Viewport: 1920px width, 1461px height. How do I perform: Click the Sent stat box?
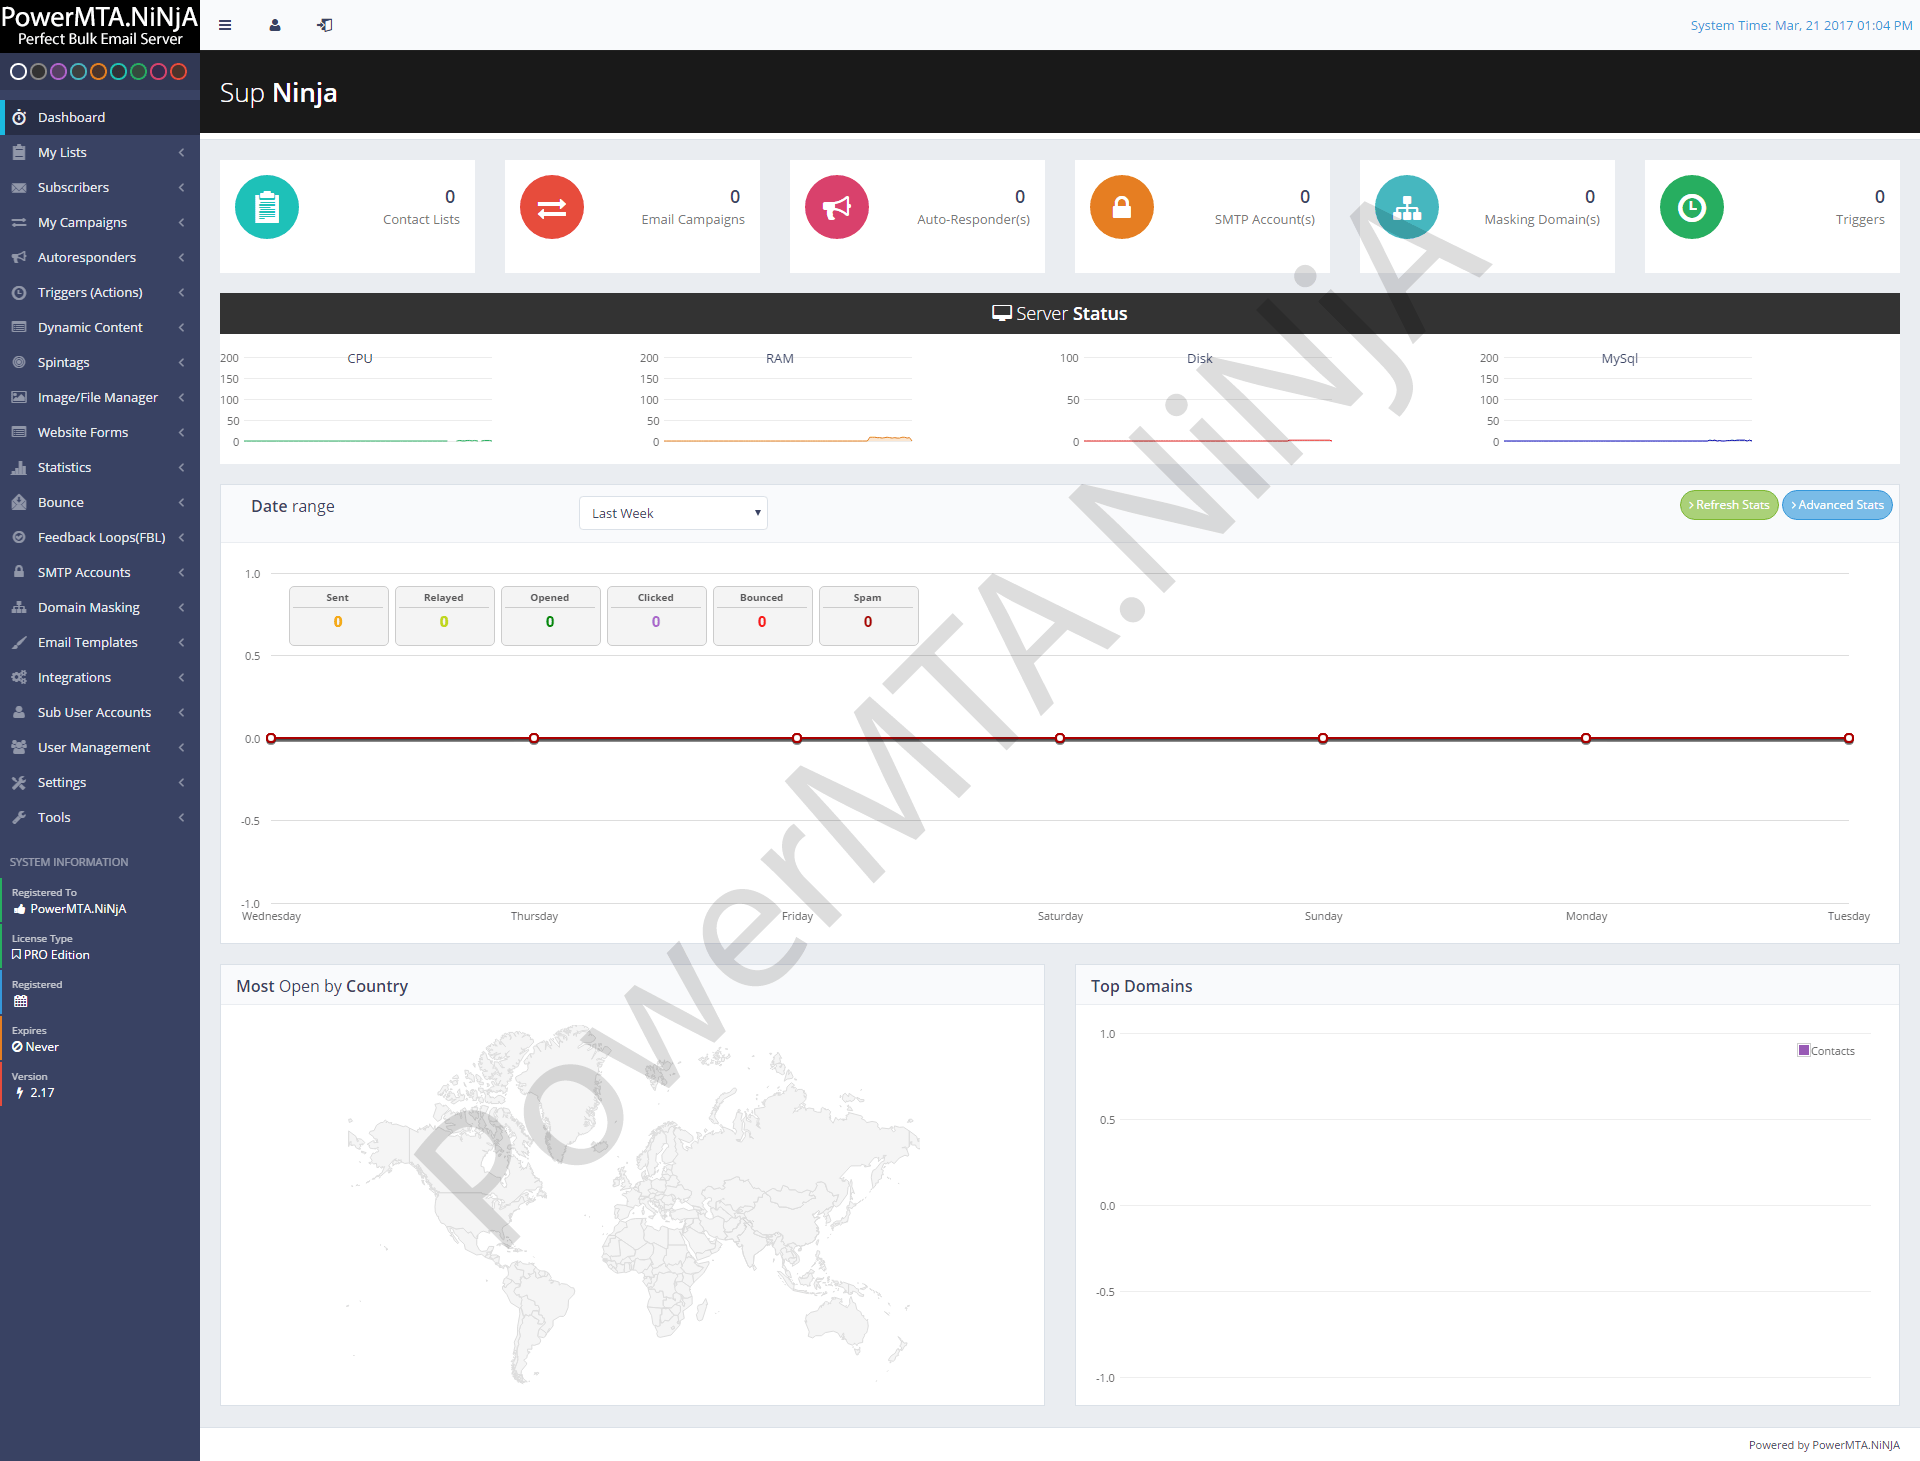pos(338,615)
